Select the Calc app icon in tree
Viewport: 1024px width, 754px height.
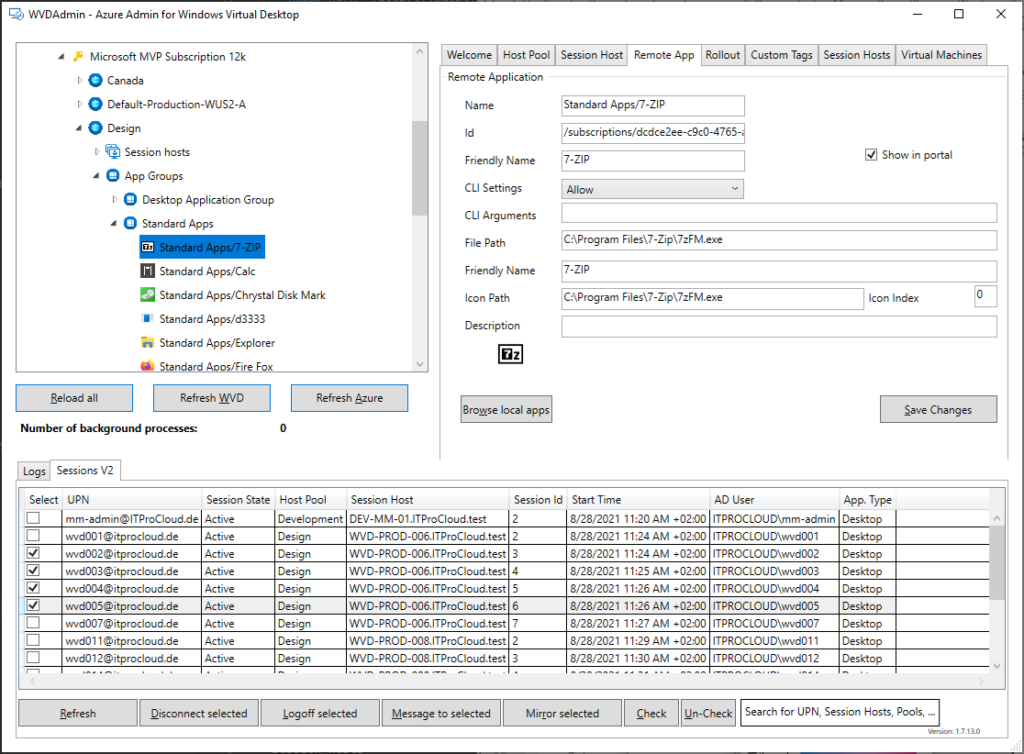click(148, 271)
